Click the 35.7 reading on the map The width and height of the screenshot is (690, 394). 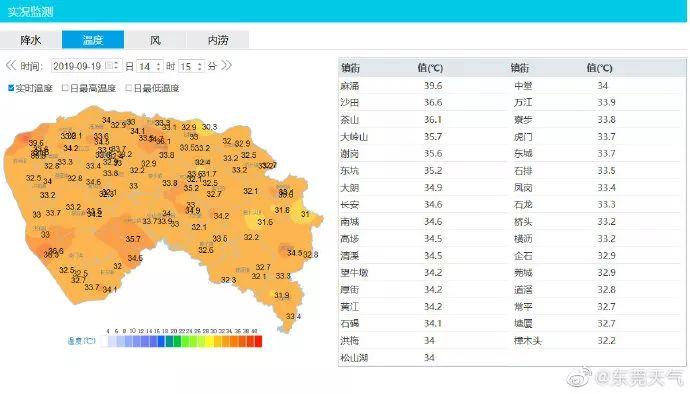point(133,239)
